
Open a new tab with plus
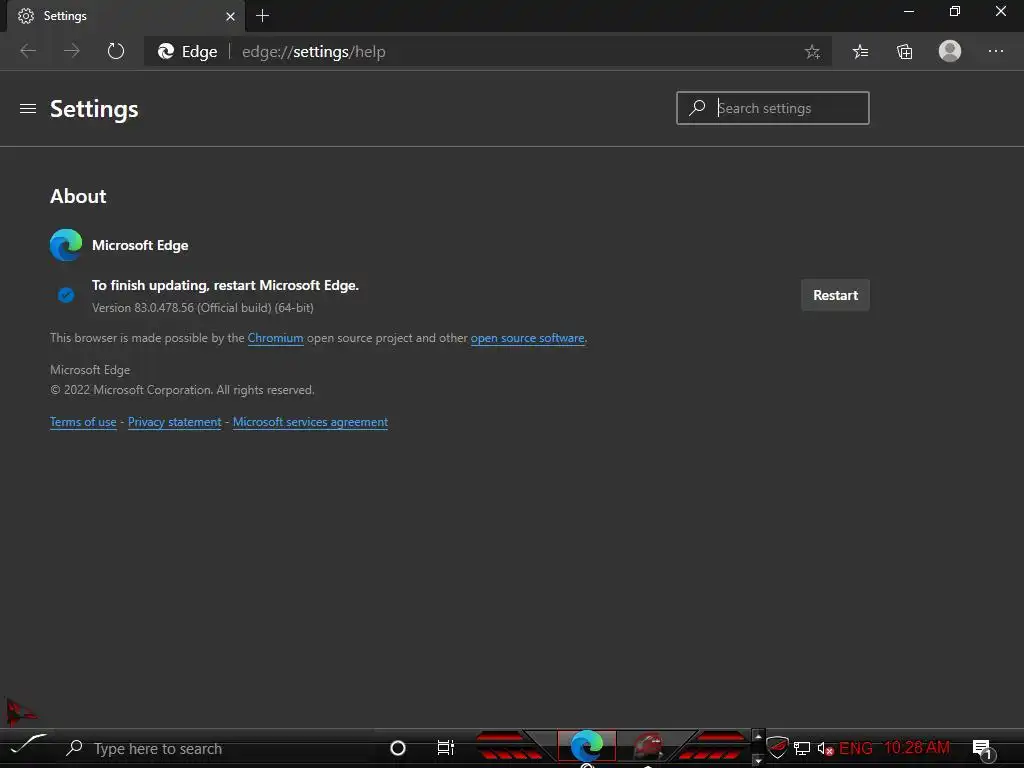pyautogui.click(x=263, y=16)
